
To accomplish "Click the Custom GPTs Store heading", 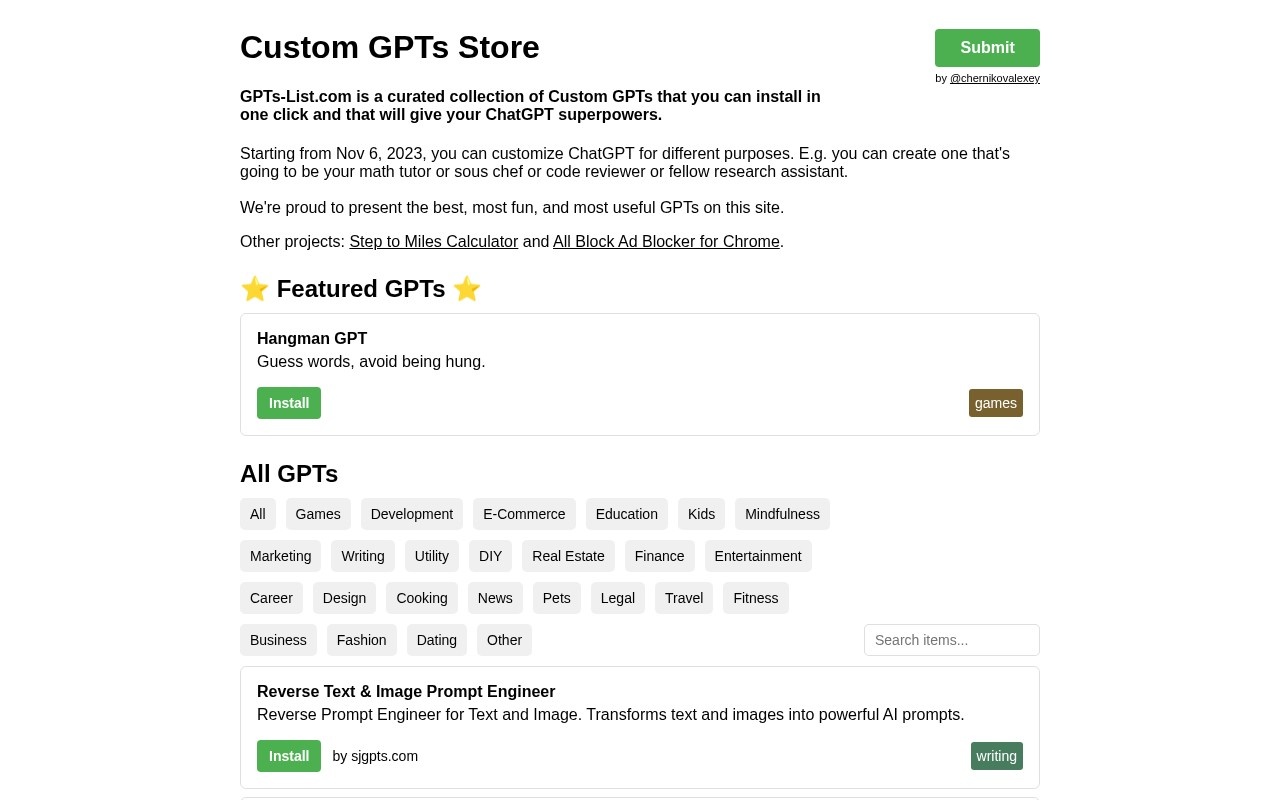I will 390,47.
